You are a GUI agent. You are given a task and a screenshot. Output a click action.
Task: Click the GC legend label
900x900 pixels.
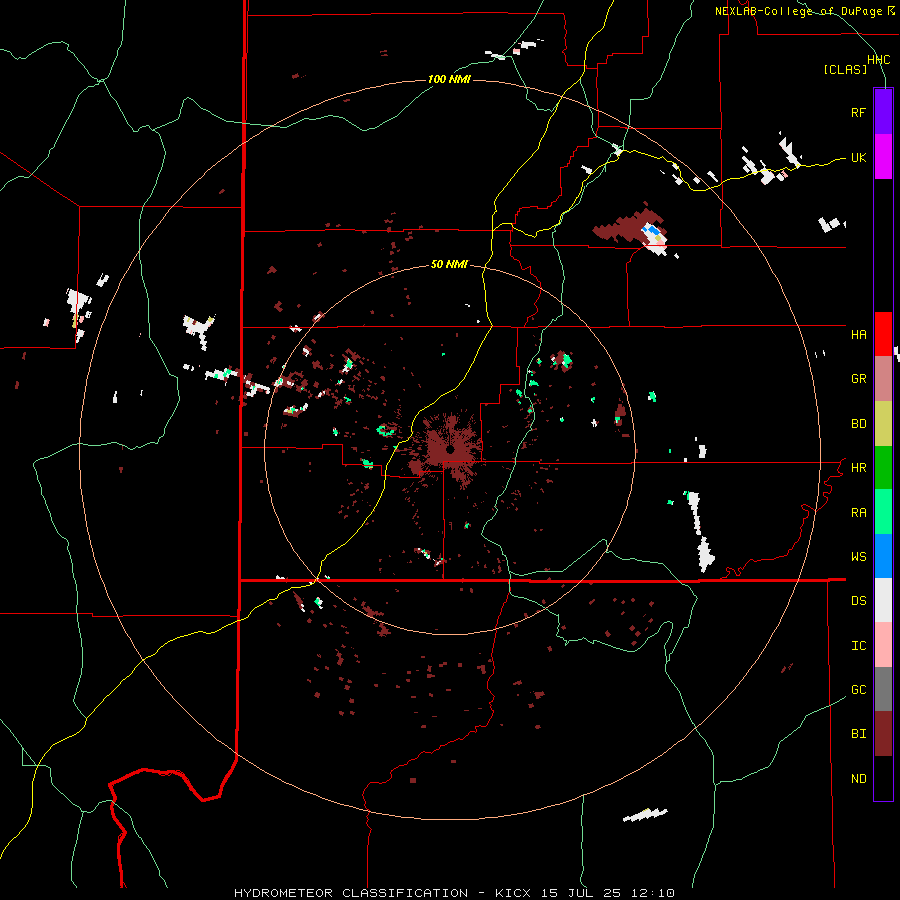858,690
